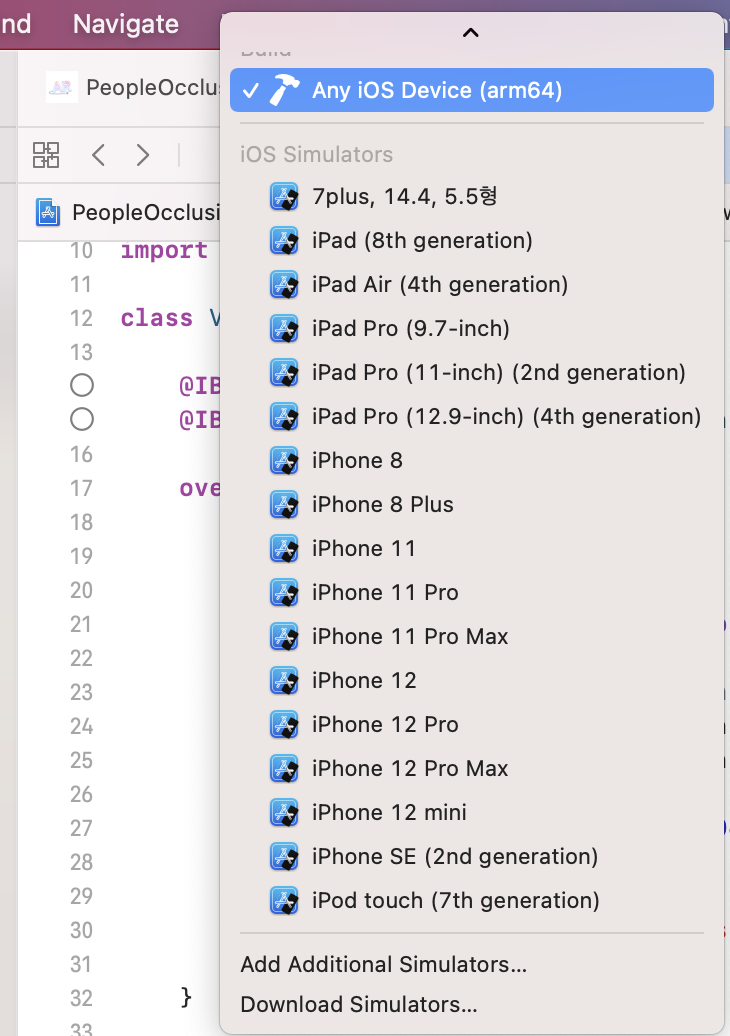The image size is (730, 1036).
Task: Open the related items grid icon
Action: click(46, 155)
